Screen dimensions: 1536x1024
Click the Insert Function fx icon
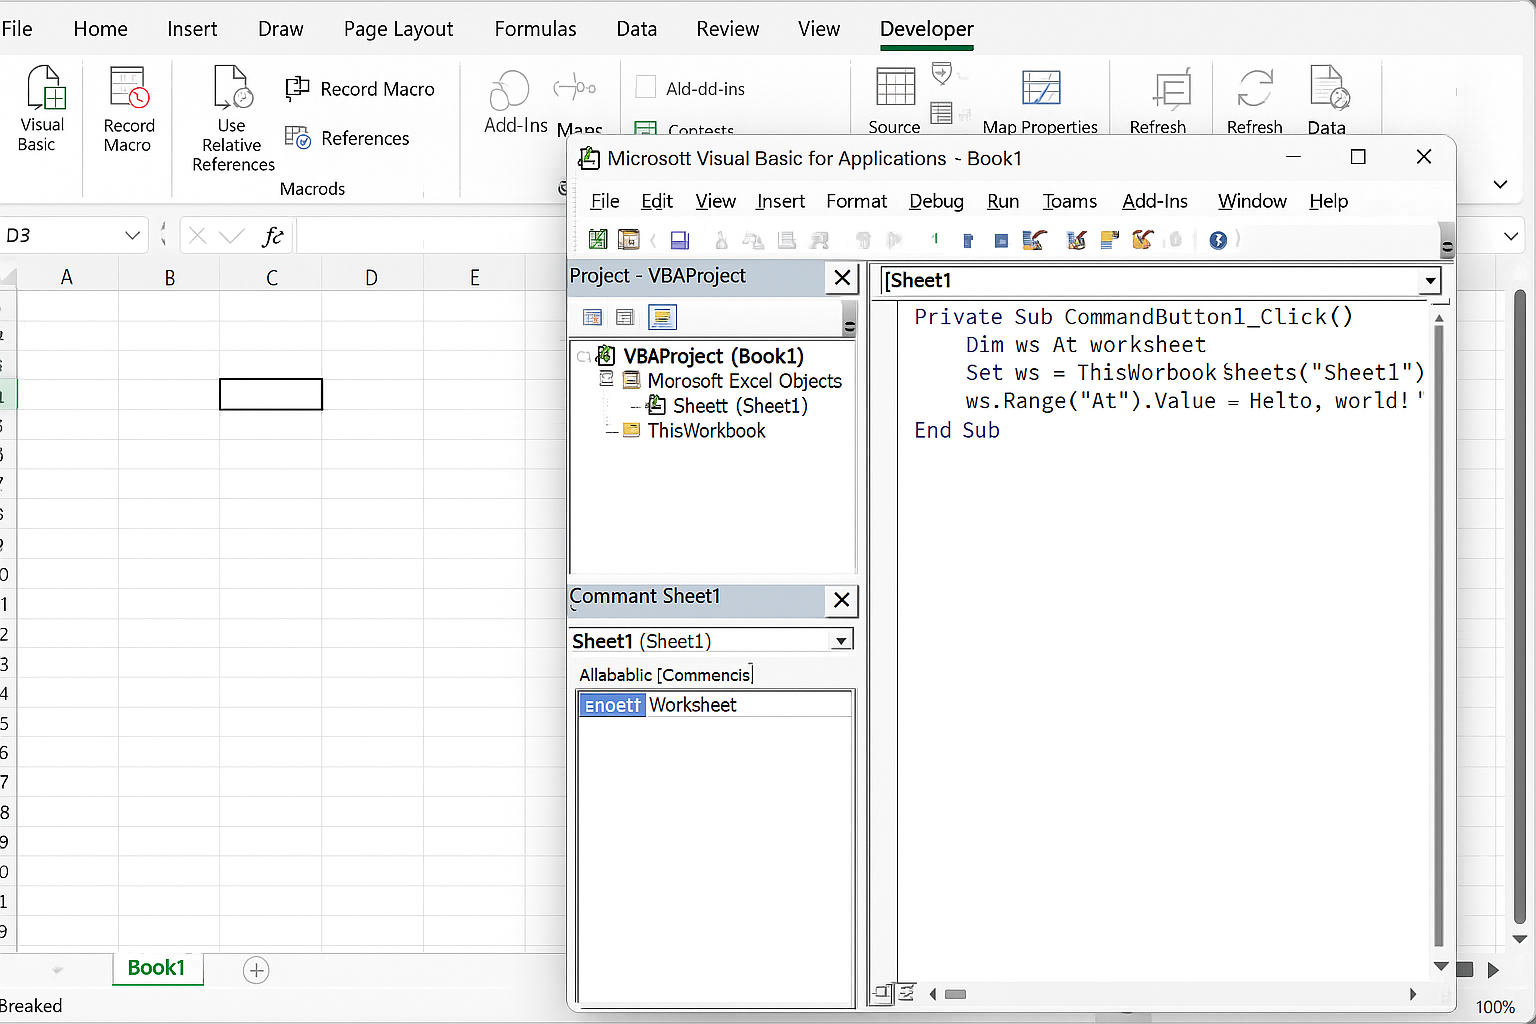click(x=272, y=236)
